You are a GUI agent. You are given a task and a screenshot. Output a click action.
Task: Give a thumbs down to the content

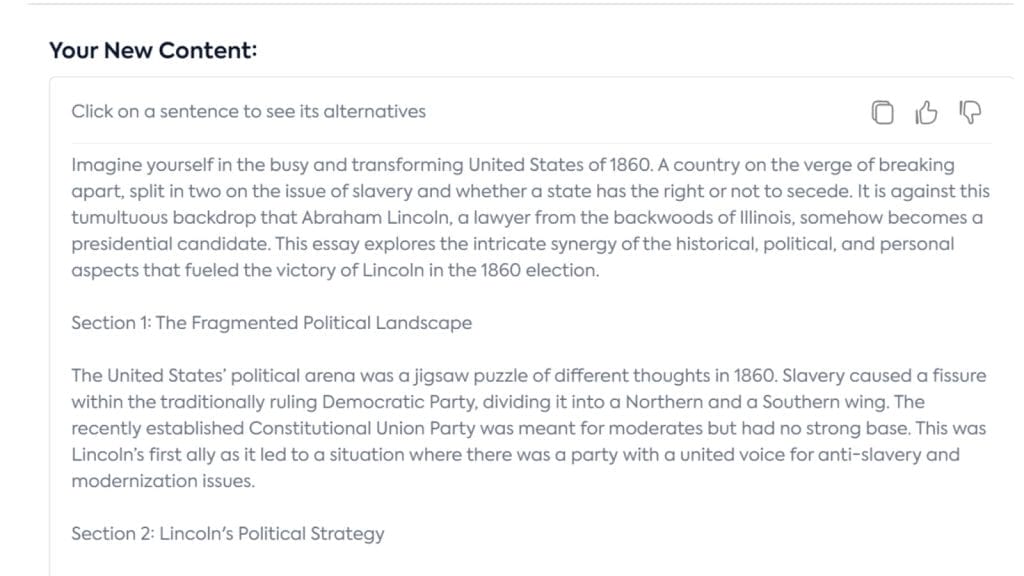[x=970, y=112]
